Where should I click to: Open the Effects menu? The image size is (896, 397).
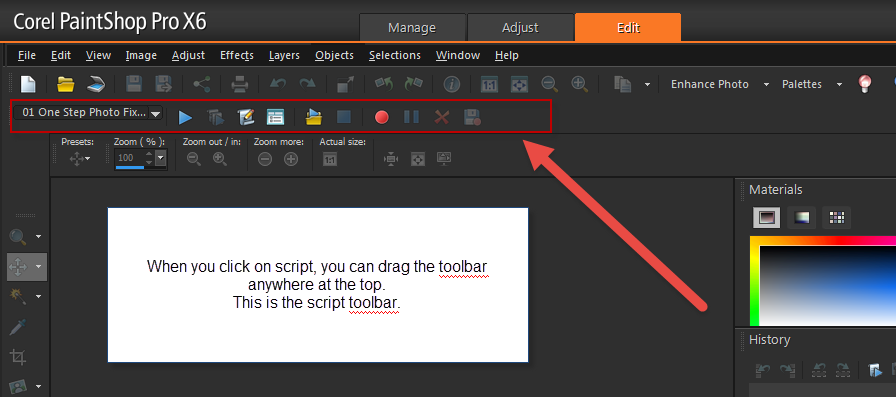point(237,55)
